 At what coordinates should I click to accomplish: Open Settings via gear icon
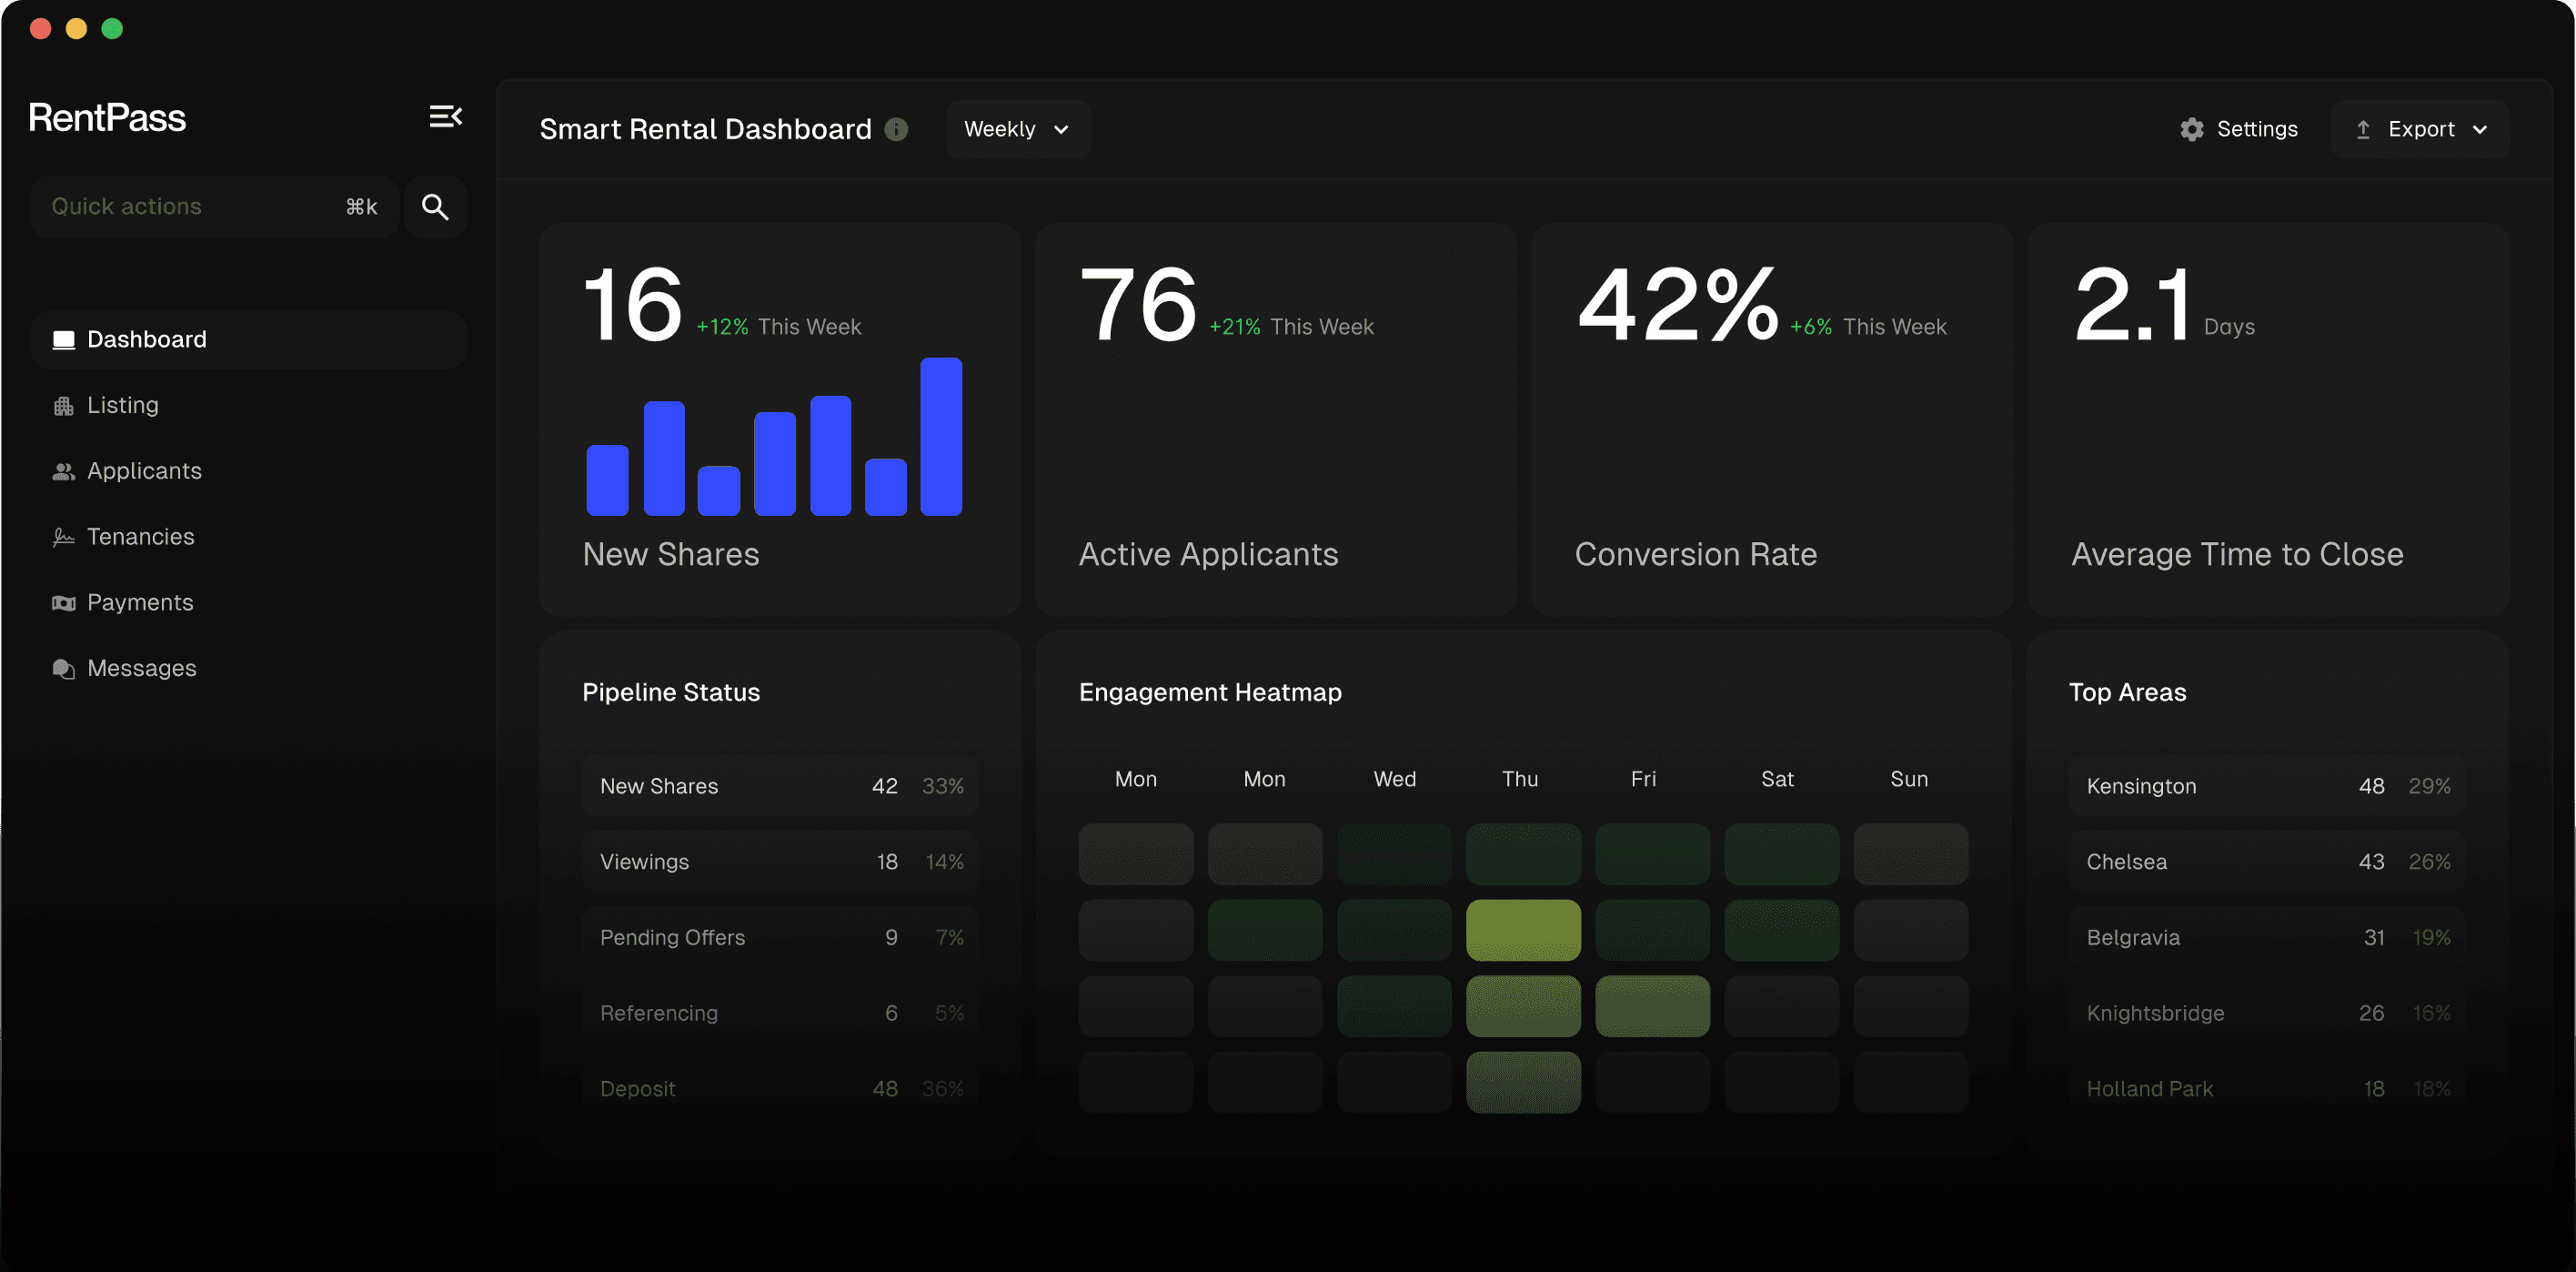[2191, 129]
